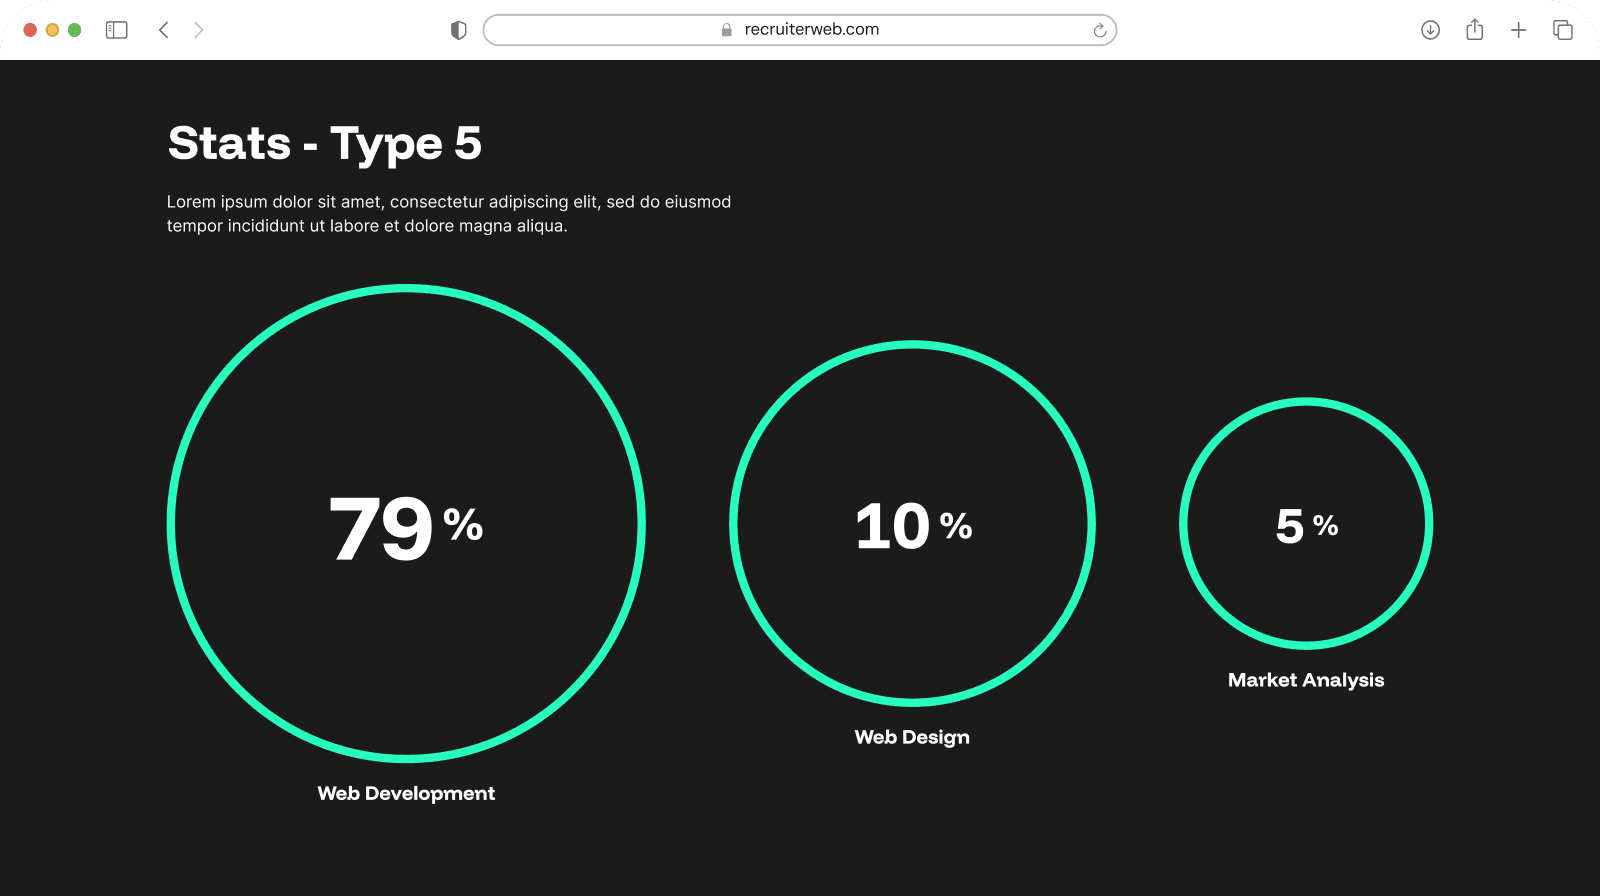Minimize the window using the yellow button
Viewport: 1600px width, 896px height.
tap(52, 30)
